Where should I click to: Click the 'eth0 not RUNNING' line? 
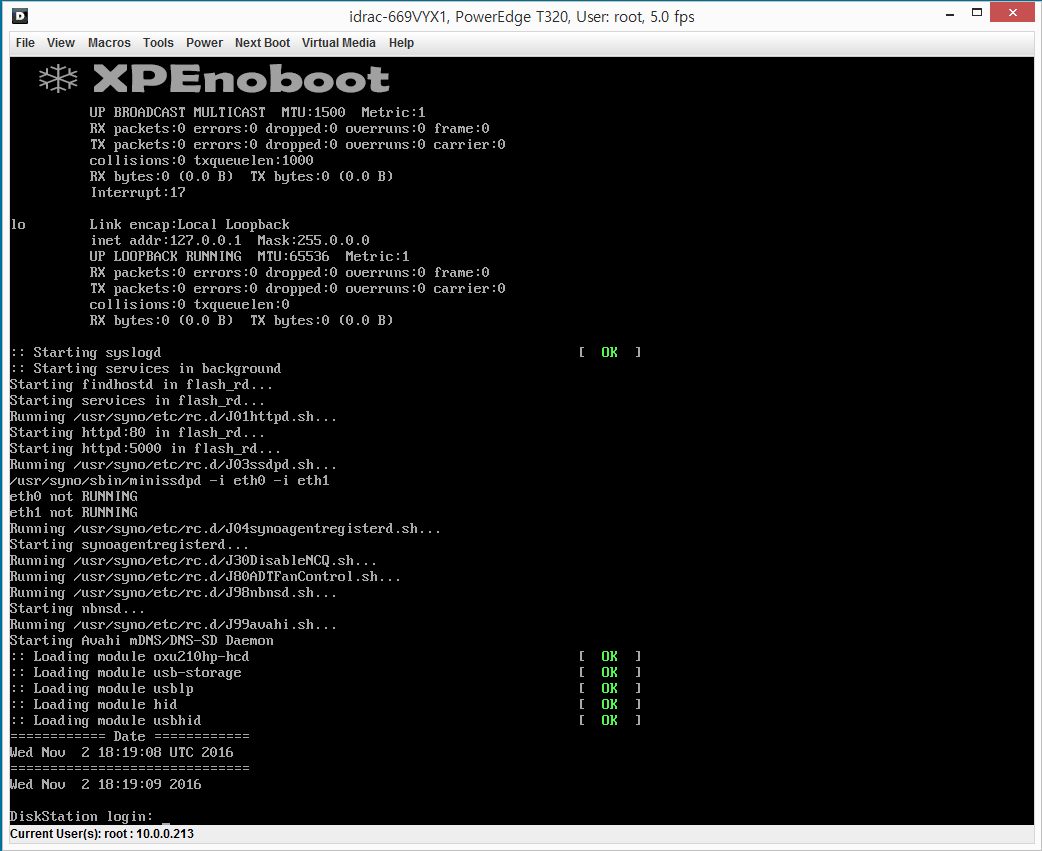point(74,496)
